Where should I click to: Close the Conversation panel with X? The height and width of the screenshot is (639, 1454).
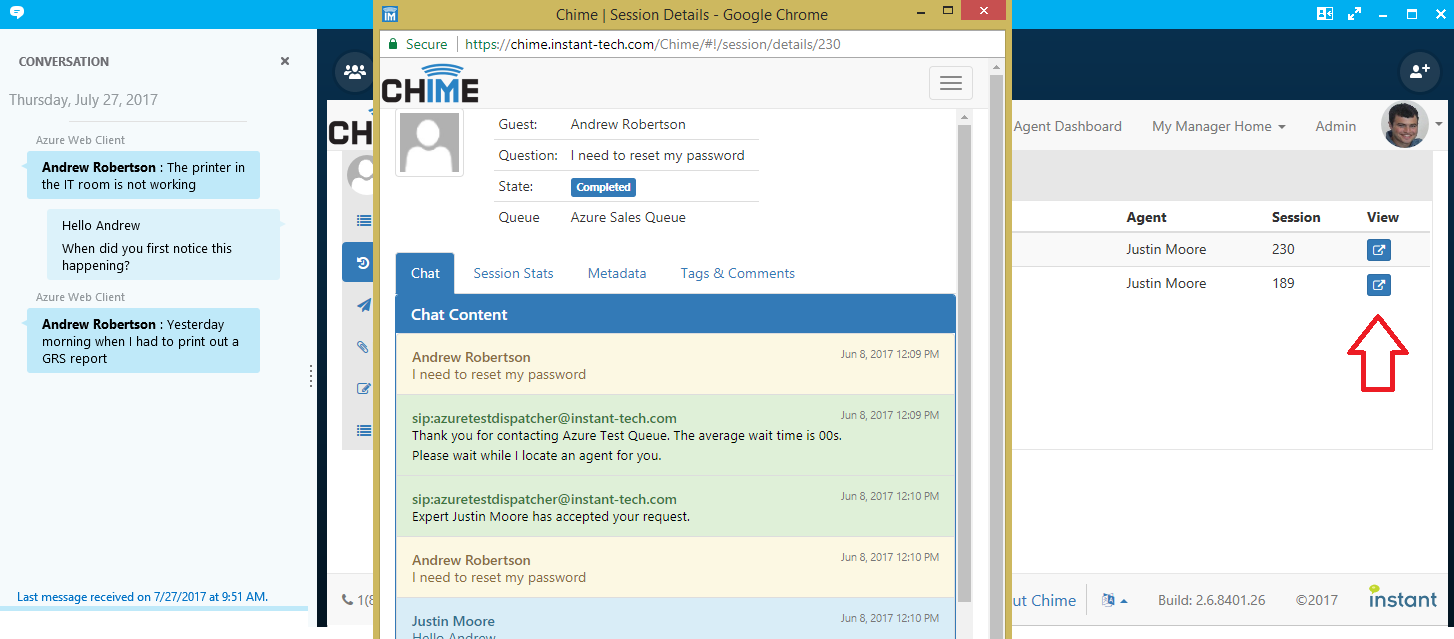(x=285, y=61)
